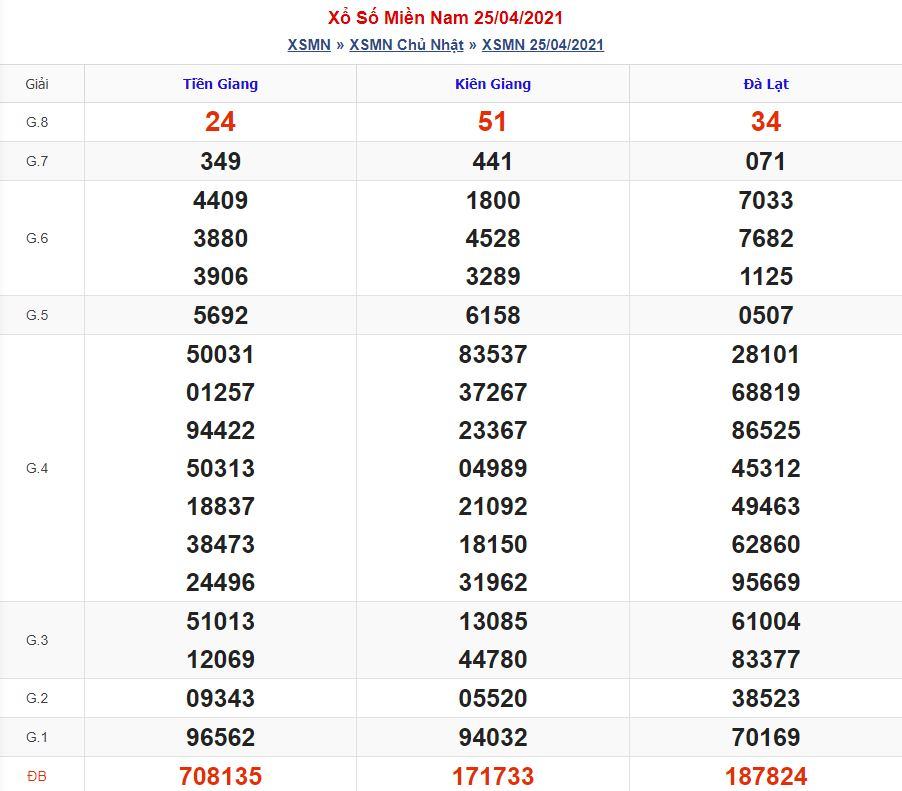Viewport: 902px width, 791px height.
Task: Select the number 01257
Action: (x=220, y=392)
